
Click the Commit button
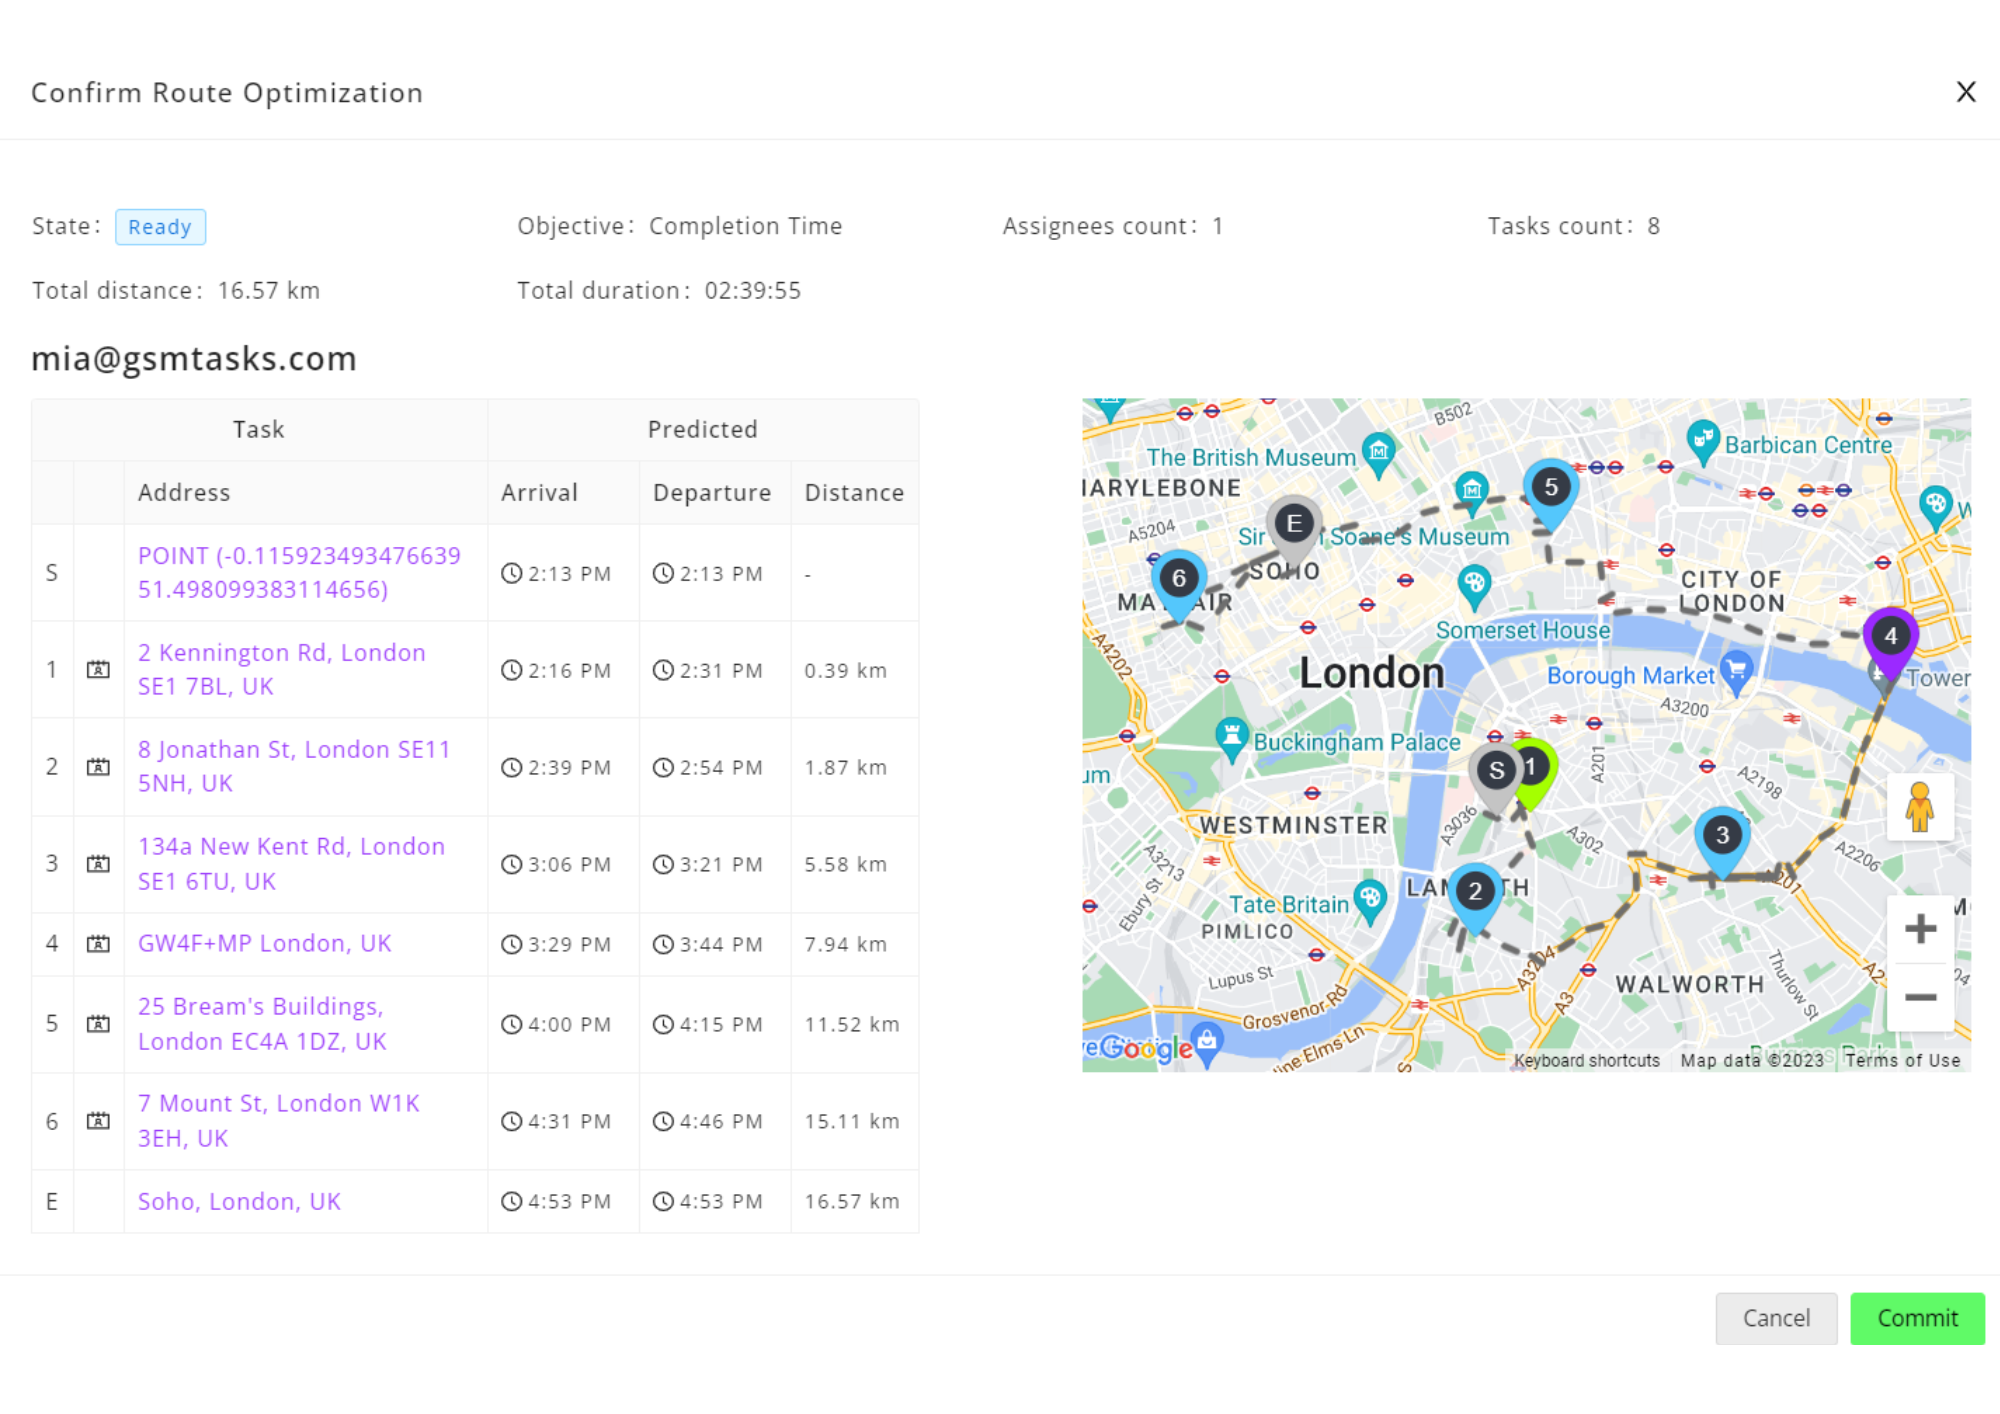pyautogui.click(x=1916, y=1318)
